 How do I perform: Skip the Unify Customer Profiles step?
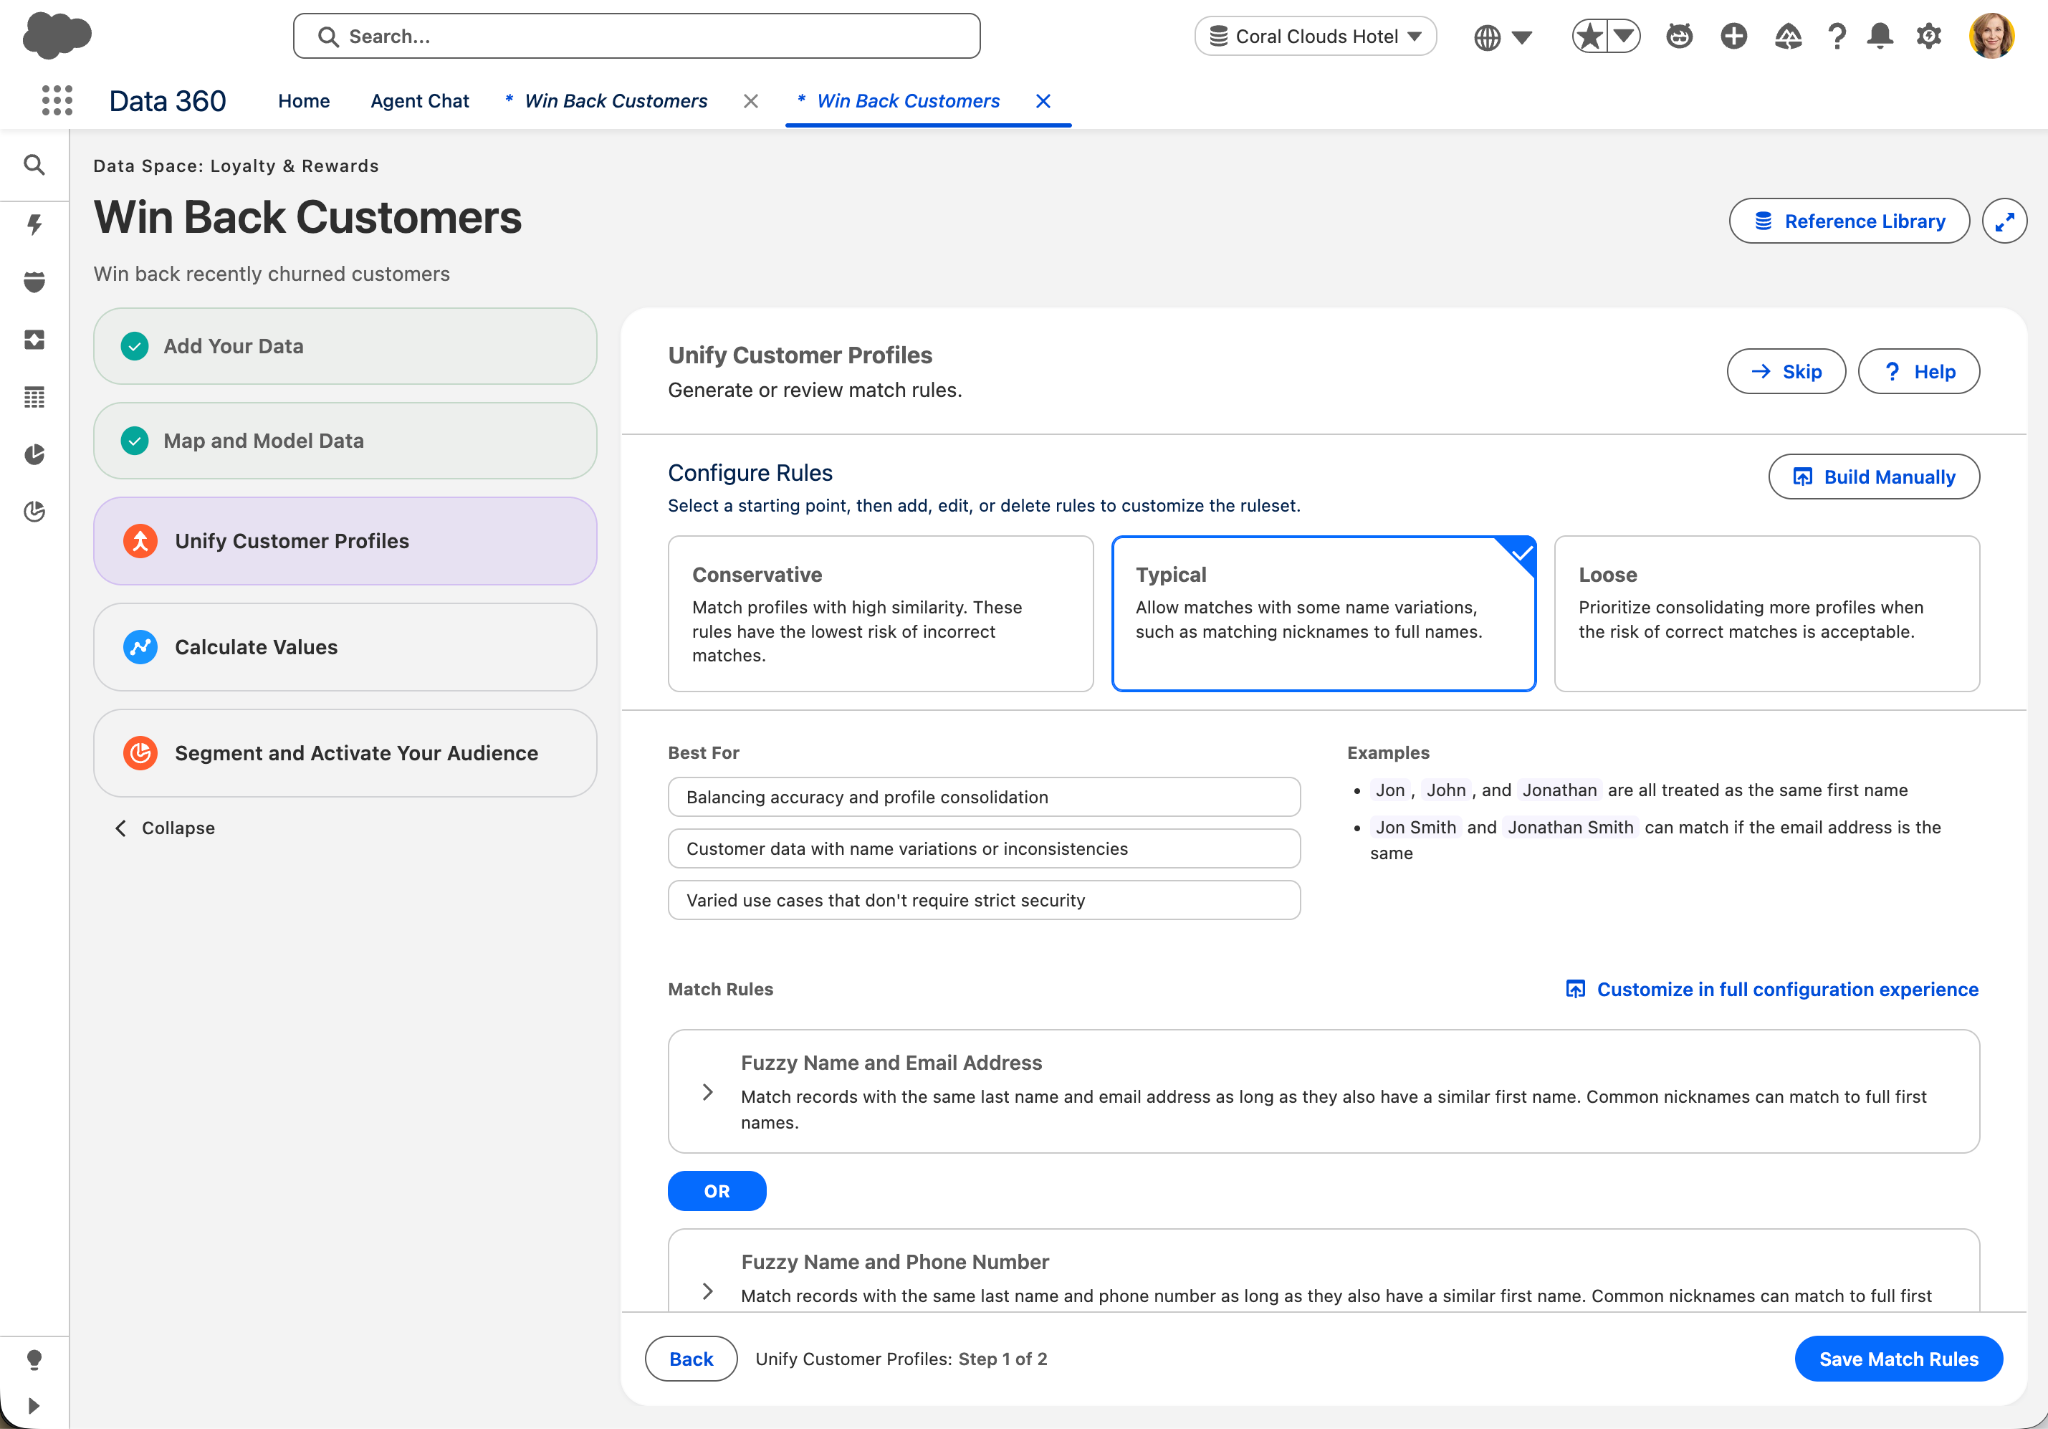pos(1786,372)
